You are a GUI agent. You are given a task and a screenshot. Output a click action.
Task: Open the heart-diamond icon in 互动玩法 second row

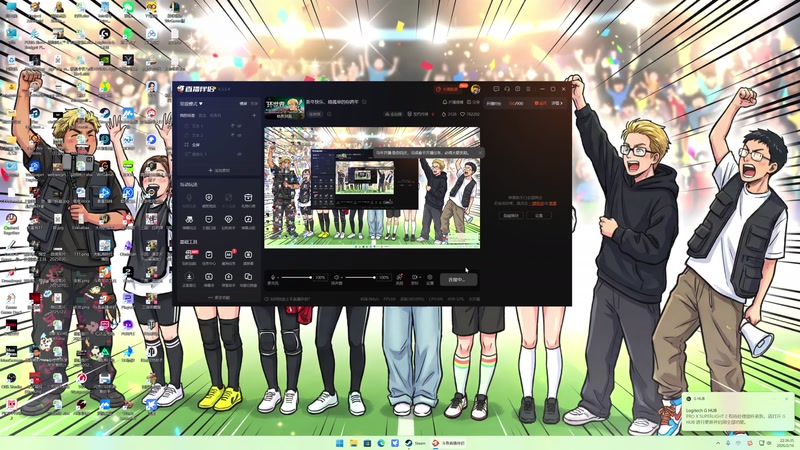228,221
